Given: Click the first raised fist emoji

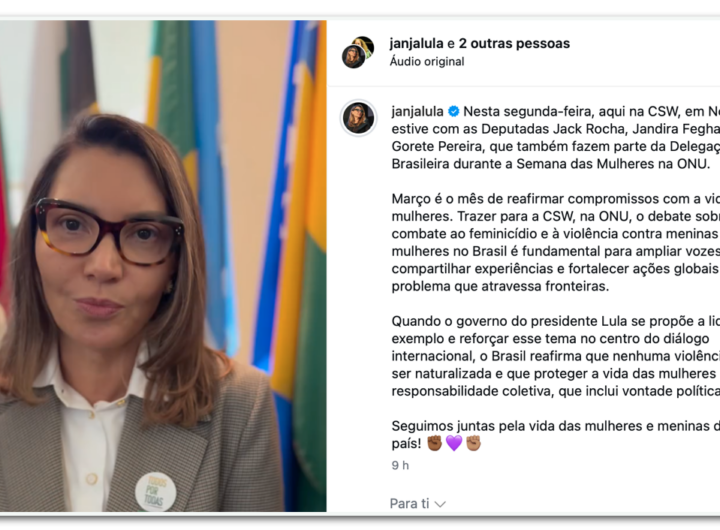Looking at the screenshot, I should (434, 443).
